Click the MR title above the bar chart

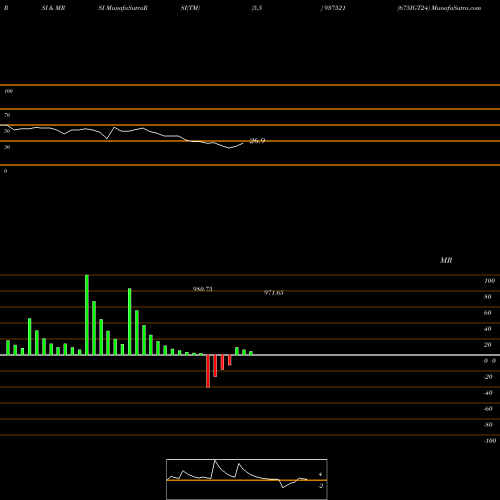click(x=446, y=260)
